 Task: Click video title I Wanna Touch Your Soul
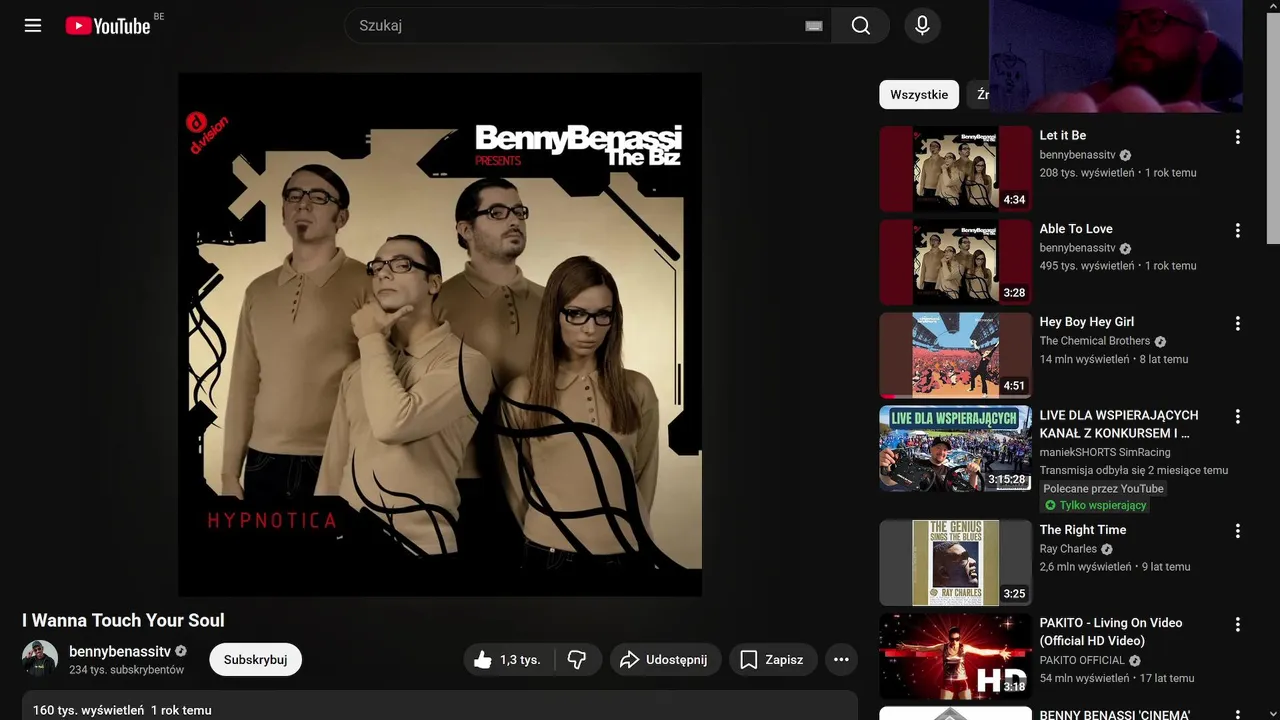pyautogui.click(x=123, y=620)
